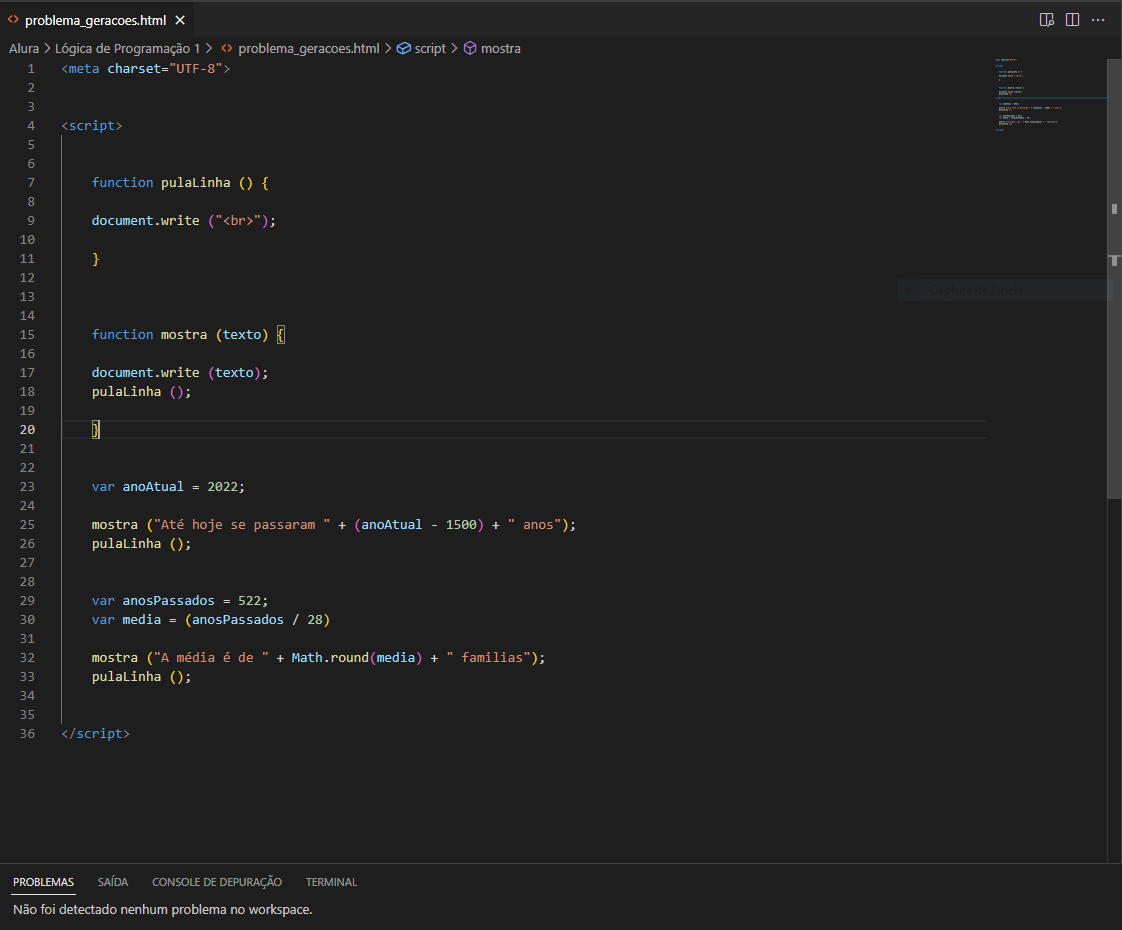The image size is (1122, 930).
Task: Click the HTML file icon in the breadcrumb
Action: pyautogui.click(x=227, y=49)
